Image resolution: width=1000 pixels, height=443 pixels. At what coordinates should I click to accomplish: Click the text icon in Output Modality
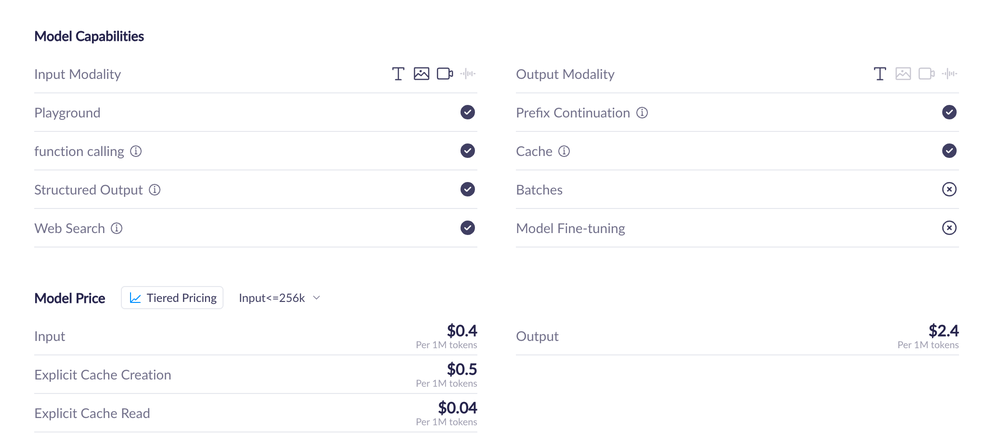880,74
